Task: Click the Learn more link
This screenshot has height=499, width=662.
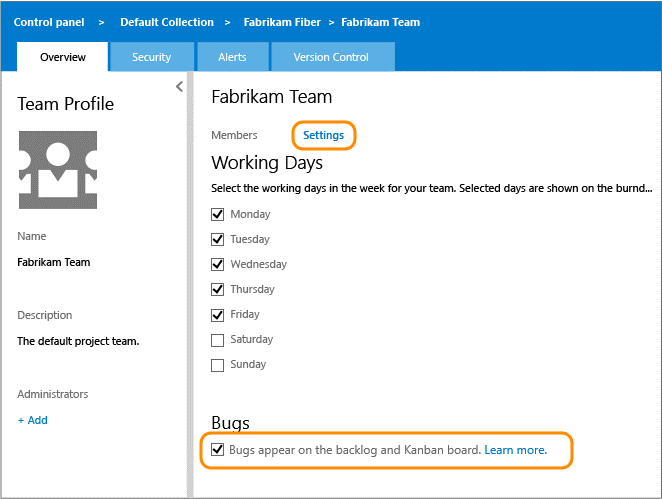Action: click(515, 450)
